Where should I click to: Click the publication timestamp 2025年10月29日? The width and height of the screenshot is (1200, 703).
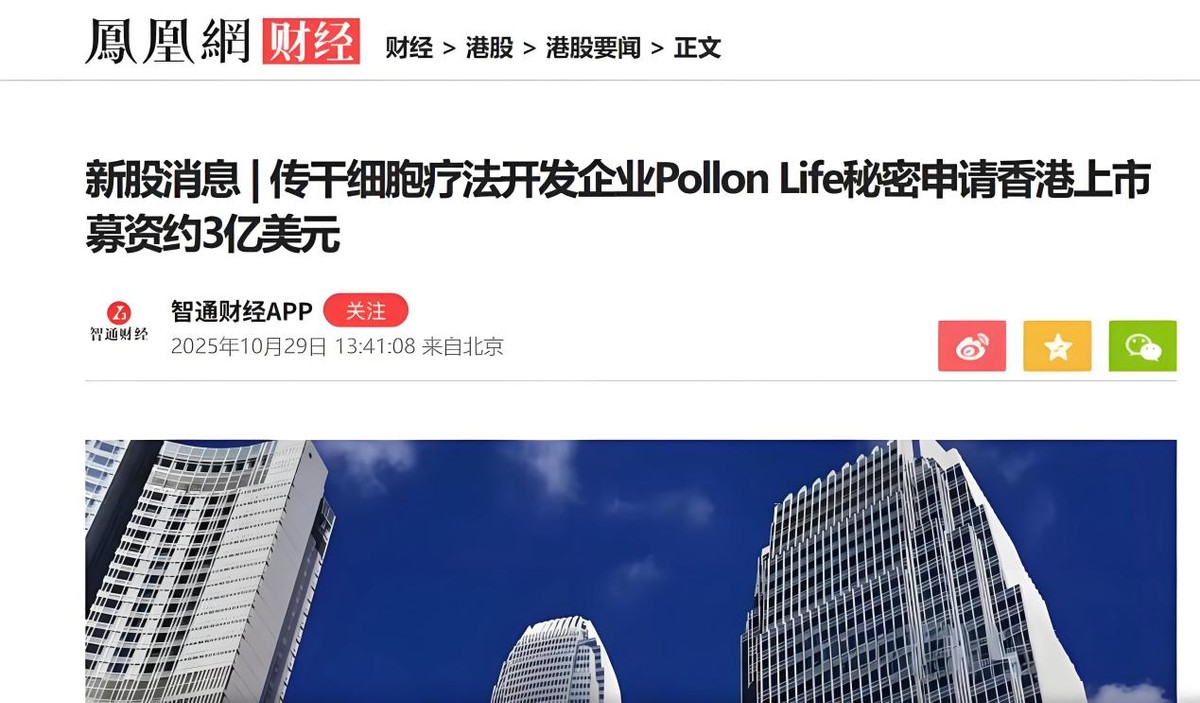(x=249, y=347)
